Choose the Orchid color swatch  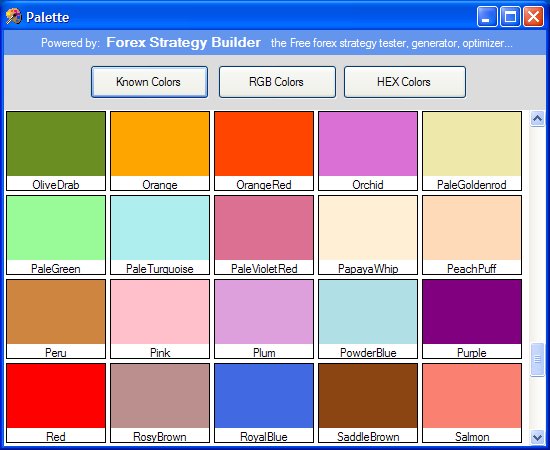368,151
